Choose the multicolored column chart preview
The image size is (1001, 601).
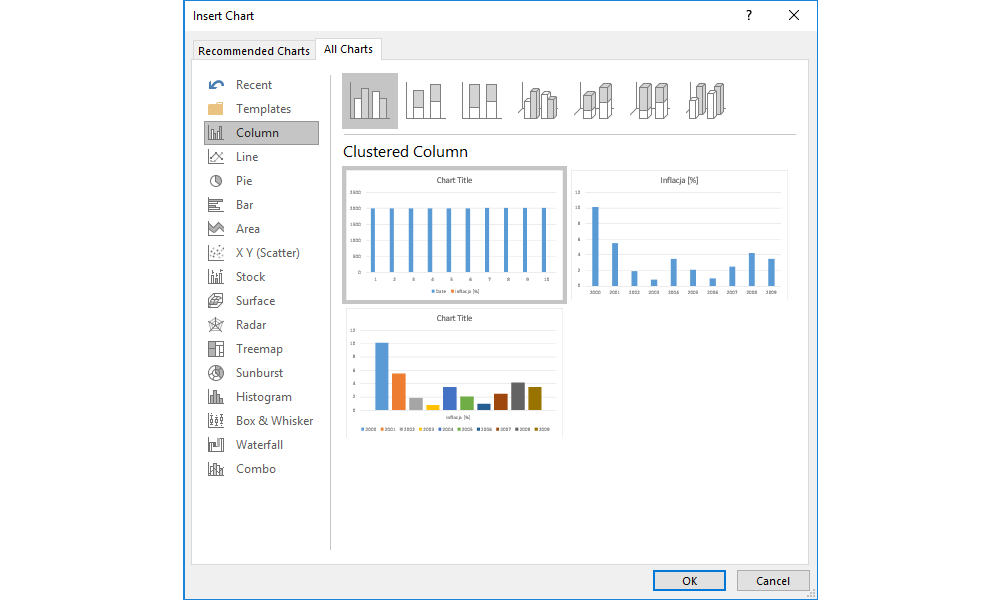(454, 373)
